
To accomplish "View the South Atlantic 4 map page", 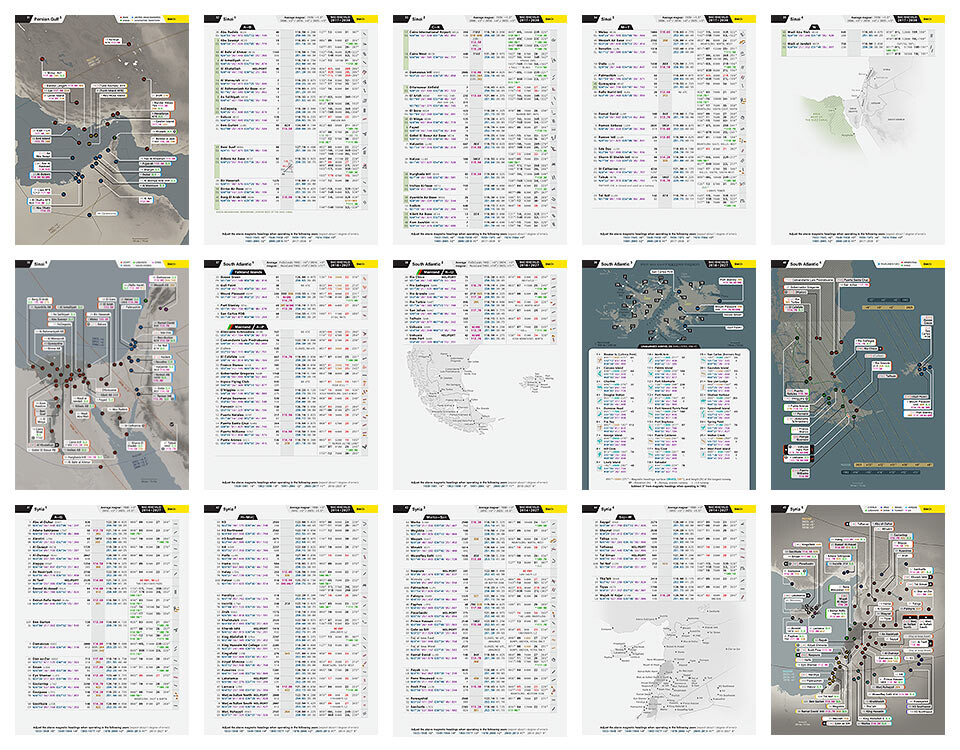I will pos(858,375).
